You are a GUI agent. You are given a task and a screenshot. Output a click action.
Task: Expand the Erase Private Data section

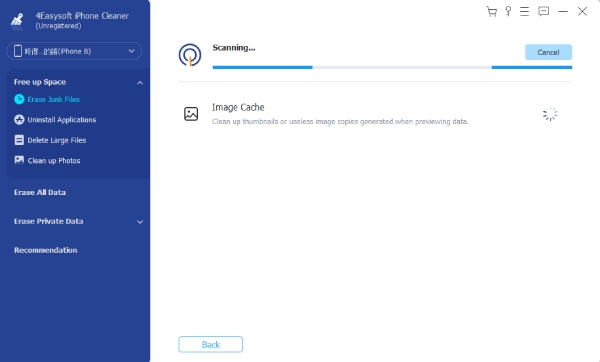pos(140,222)
